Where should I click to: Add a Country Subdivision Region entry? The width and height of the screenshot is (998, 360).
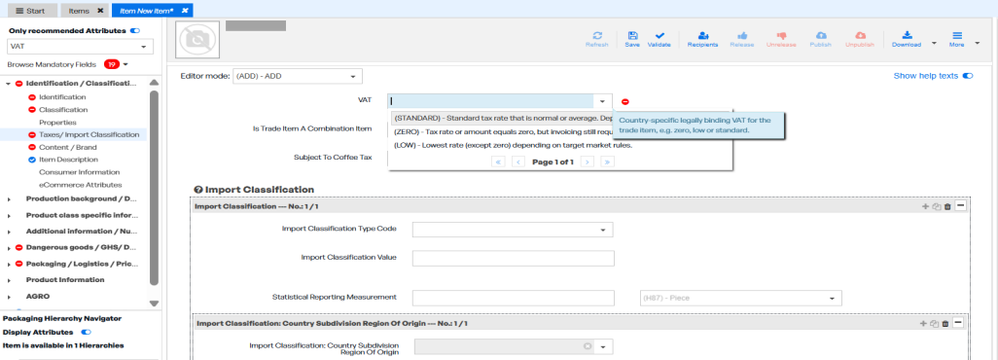(924, 323)
